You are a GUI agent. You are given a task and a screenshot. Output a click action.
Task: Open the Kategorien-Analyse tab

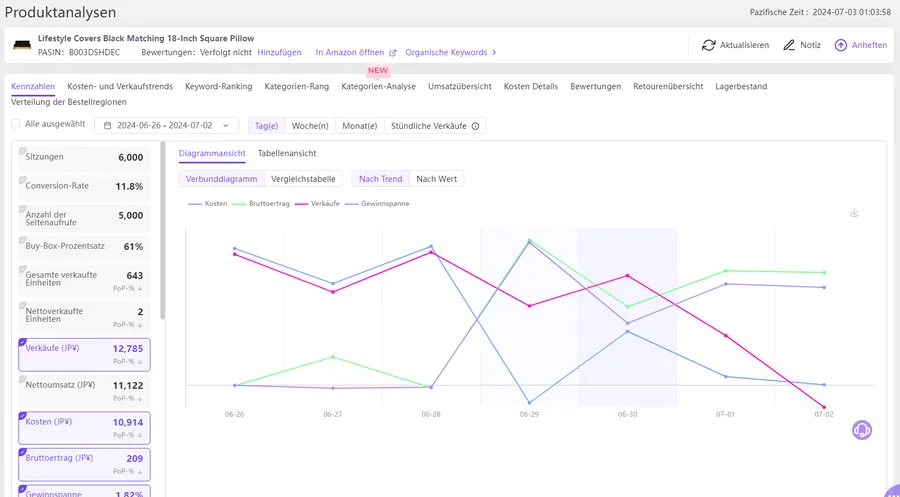[x=378, y=87]
